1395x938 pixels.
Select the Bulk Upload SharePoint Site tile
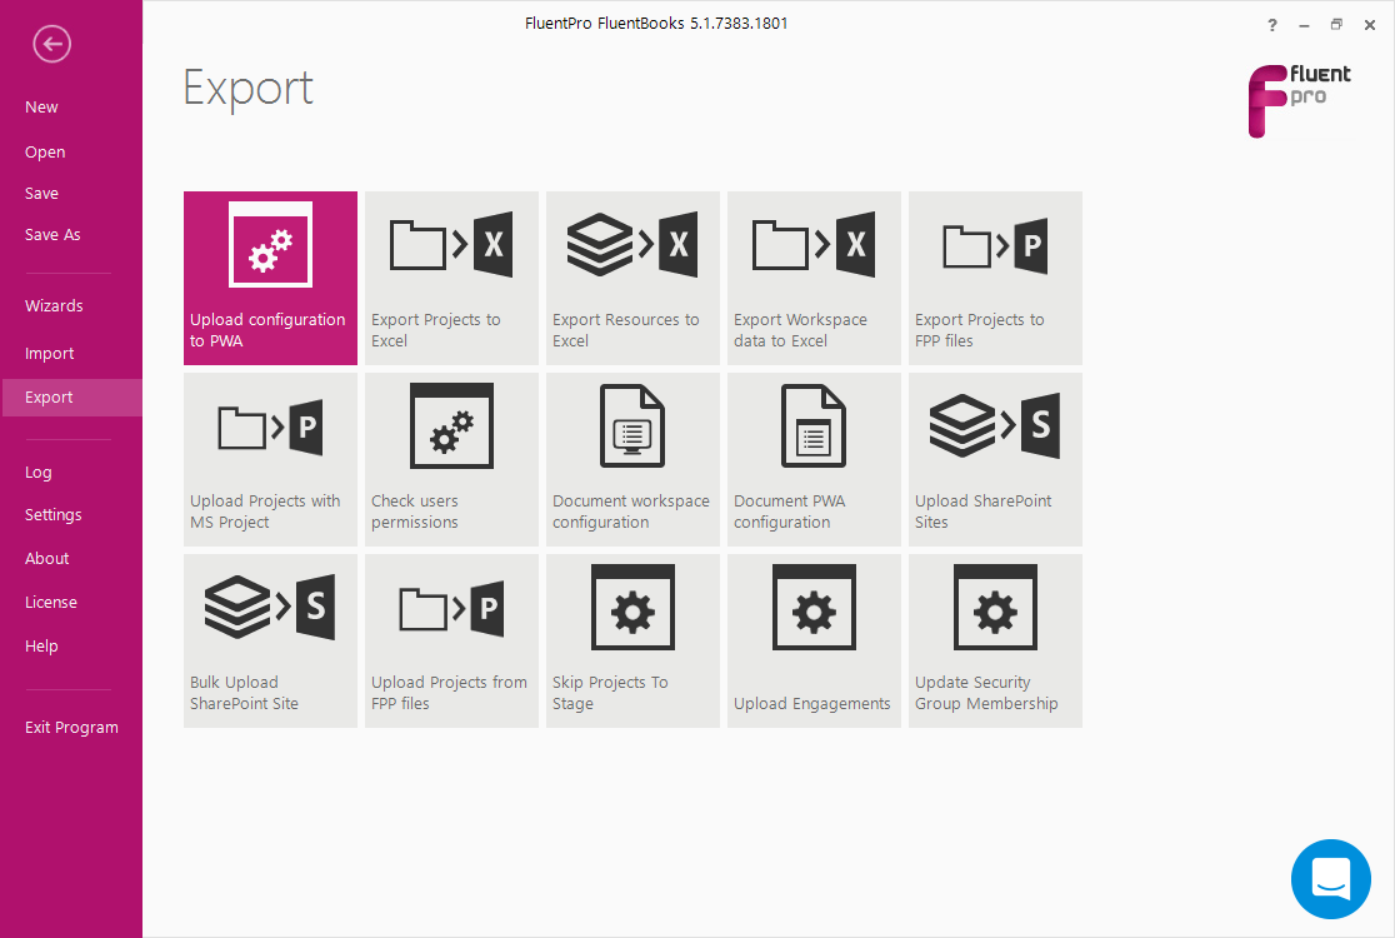[270, 640]
